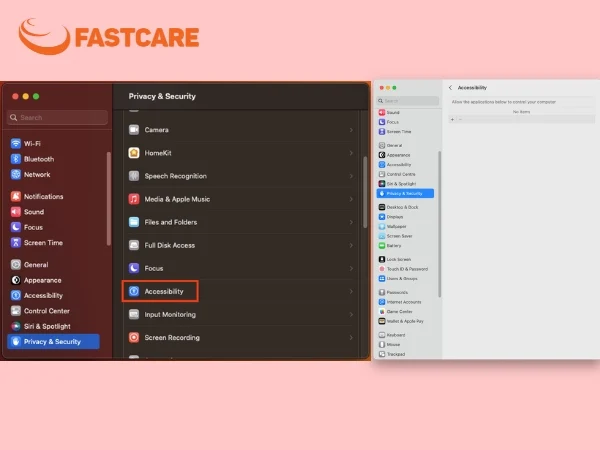Click Wallet & Apple Pay icon, light window
600x450 pixels.
[x=382, y=321]
